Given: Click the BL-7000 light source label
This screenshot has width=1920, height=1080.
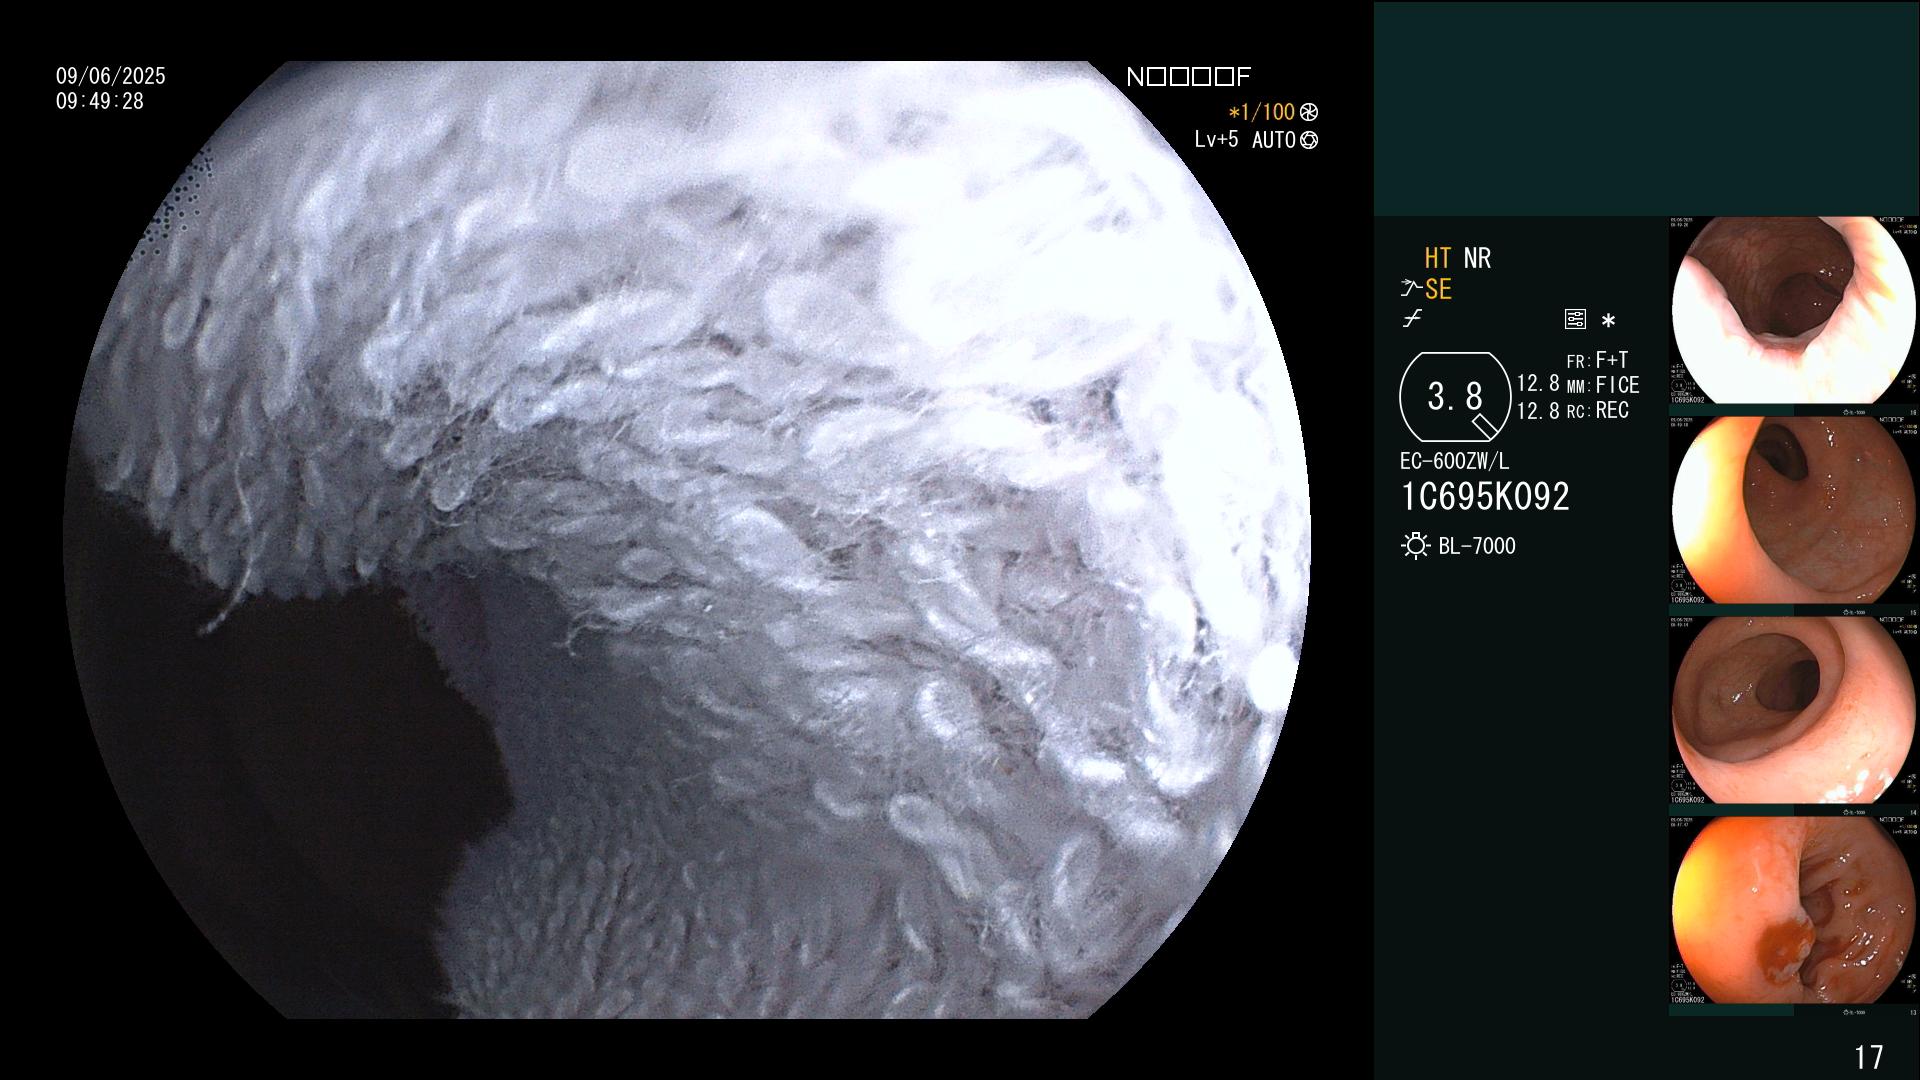Looking at the screenshot, I should coord(1476,546).
